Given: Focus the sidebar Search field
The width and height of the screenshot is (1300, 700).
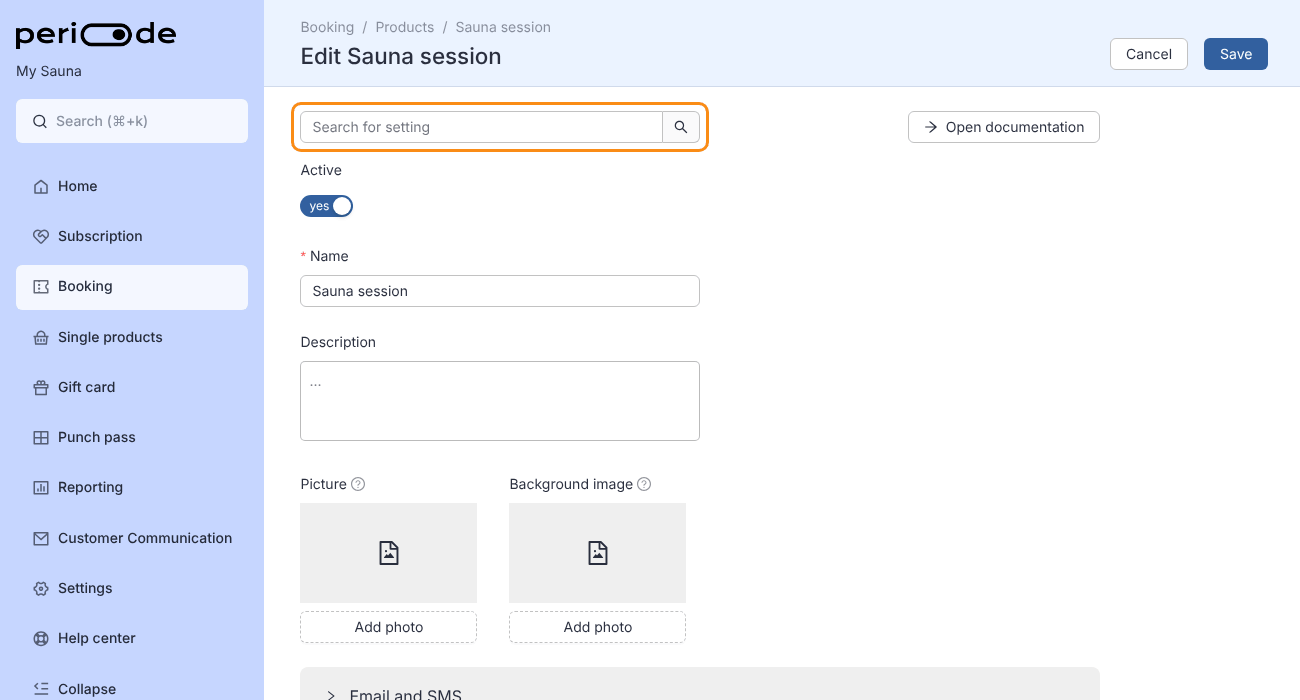Looking at the screenshot, I should [132, 121].
